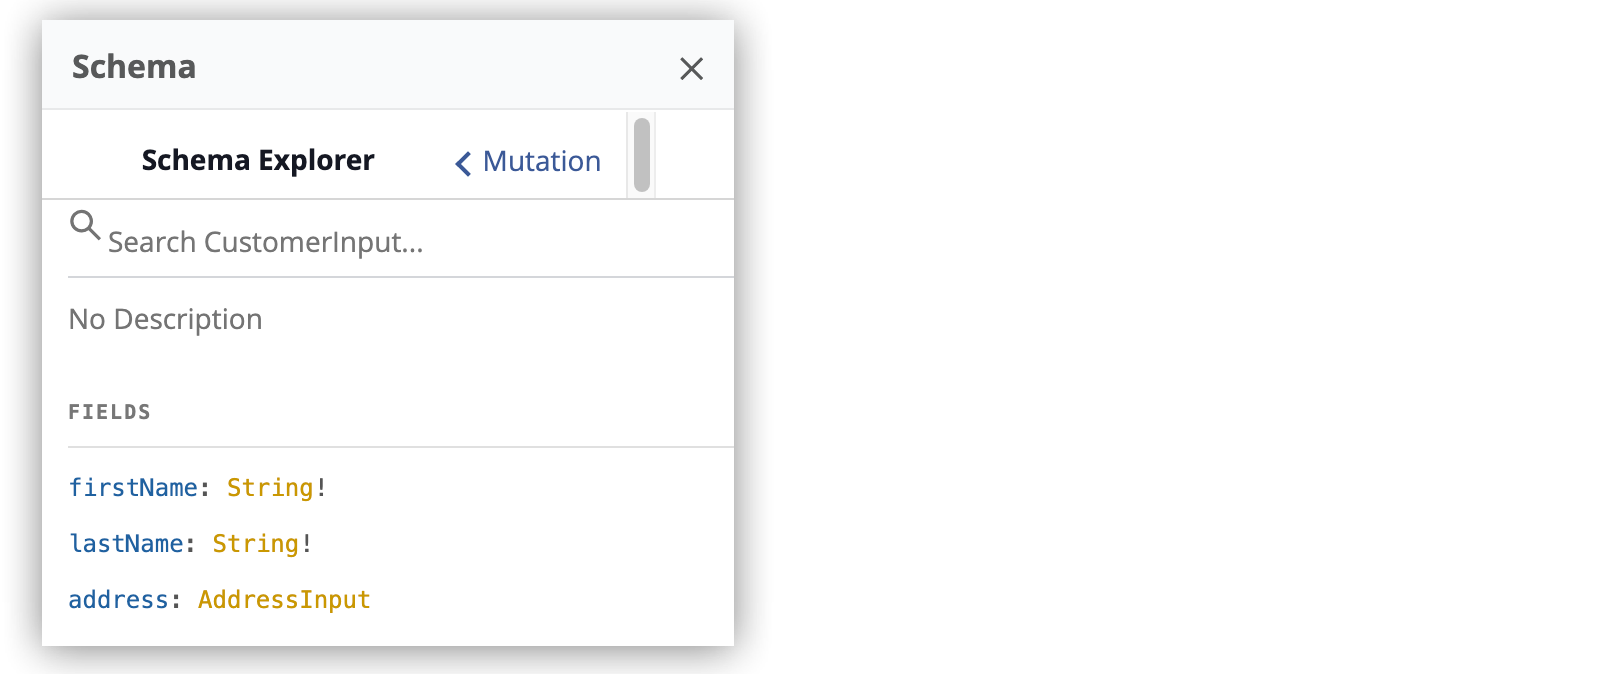Select the required marker after lastName String
1598x674 pixels.
click(307, 543)
